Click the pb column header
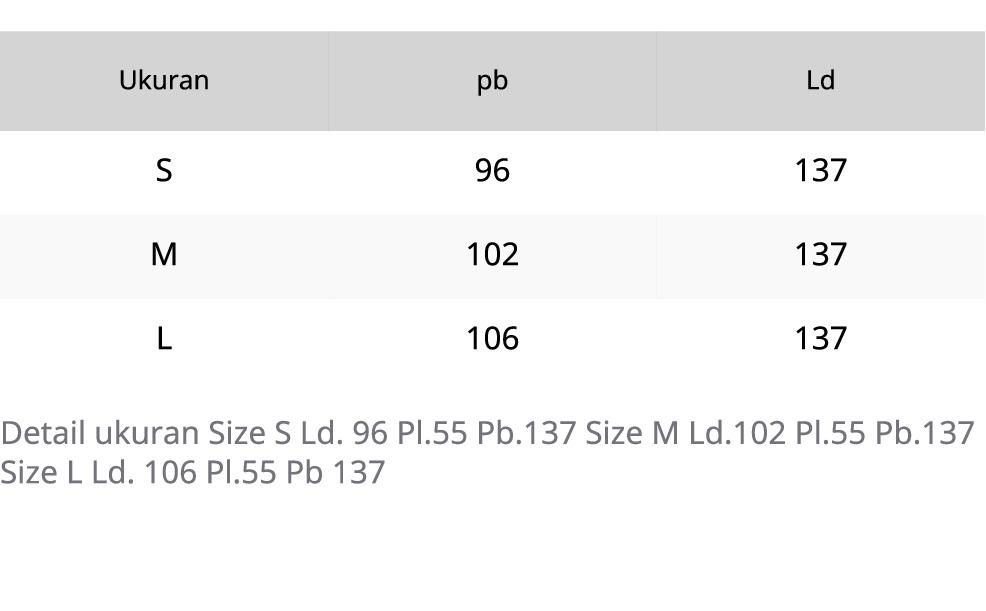This screenshot has height=611, width=986. [x=492, y=81]
